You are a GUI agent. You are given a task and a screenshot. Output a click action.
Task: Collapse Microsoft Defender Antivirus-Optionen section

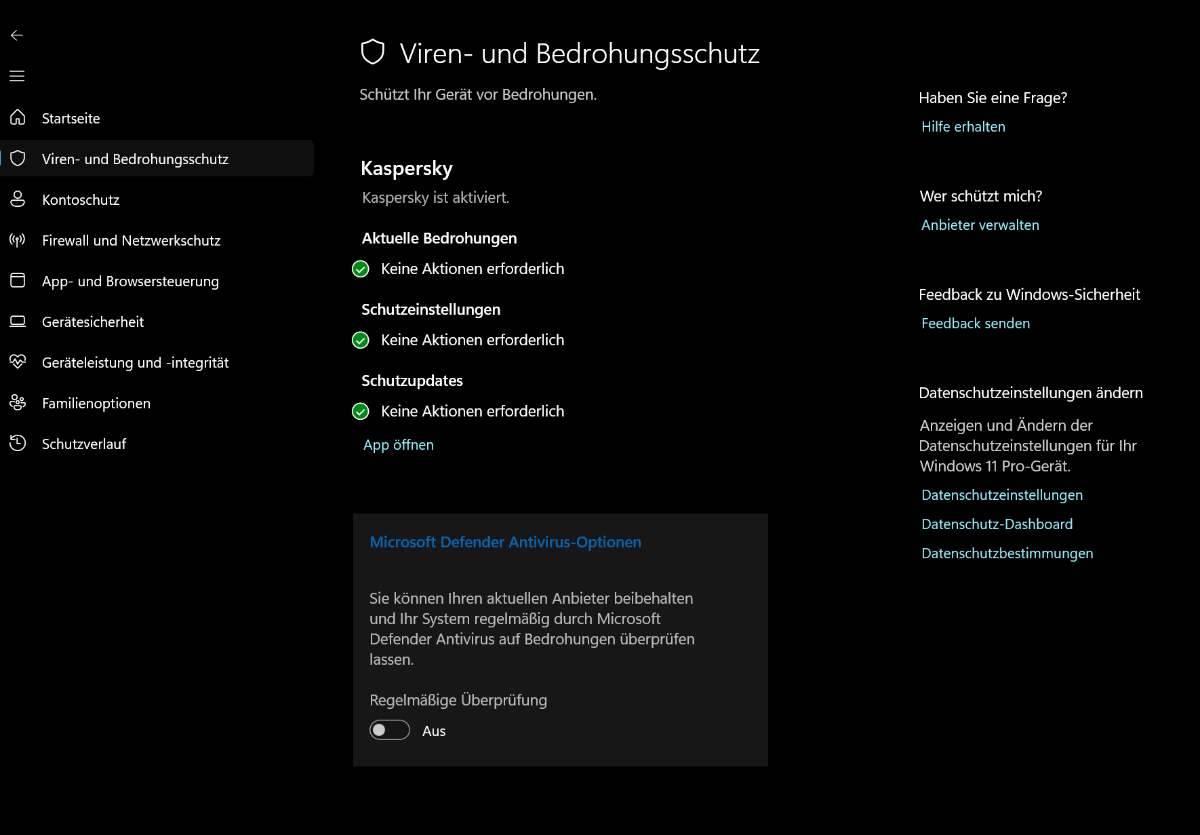505,542
